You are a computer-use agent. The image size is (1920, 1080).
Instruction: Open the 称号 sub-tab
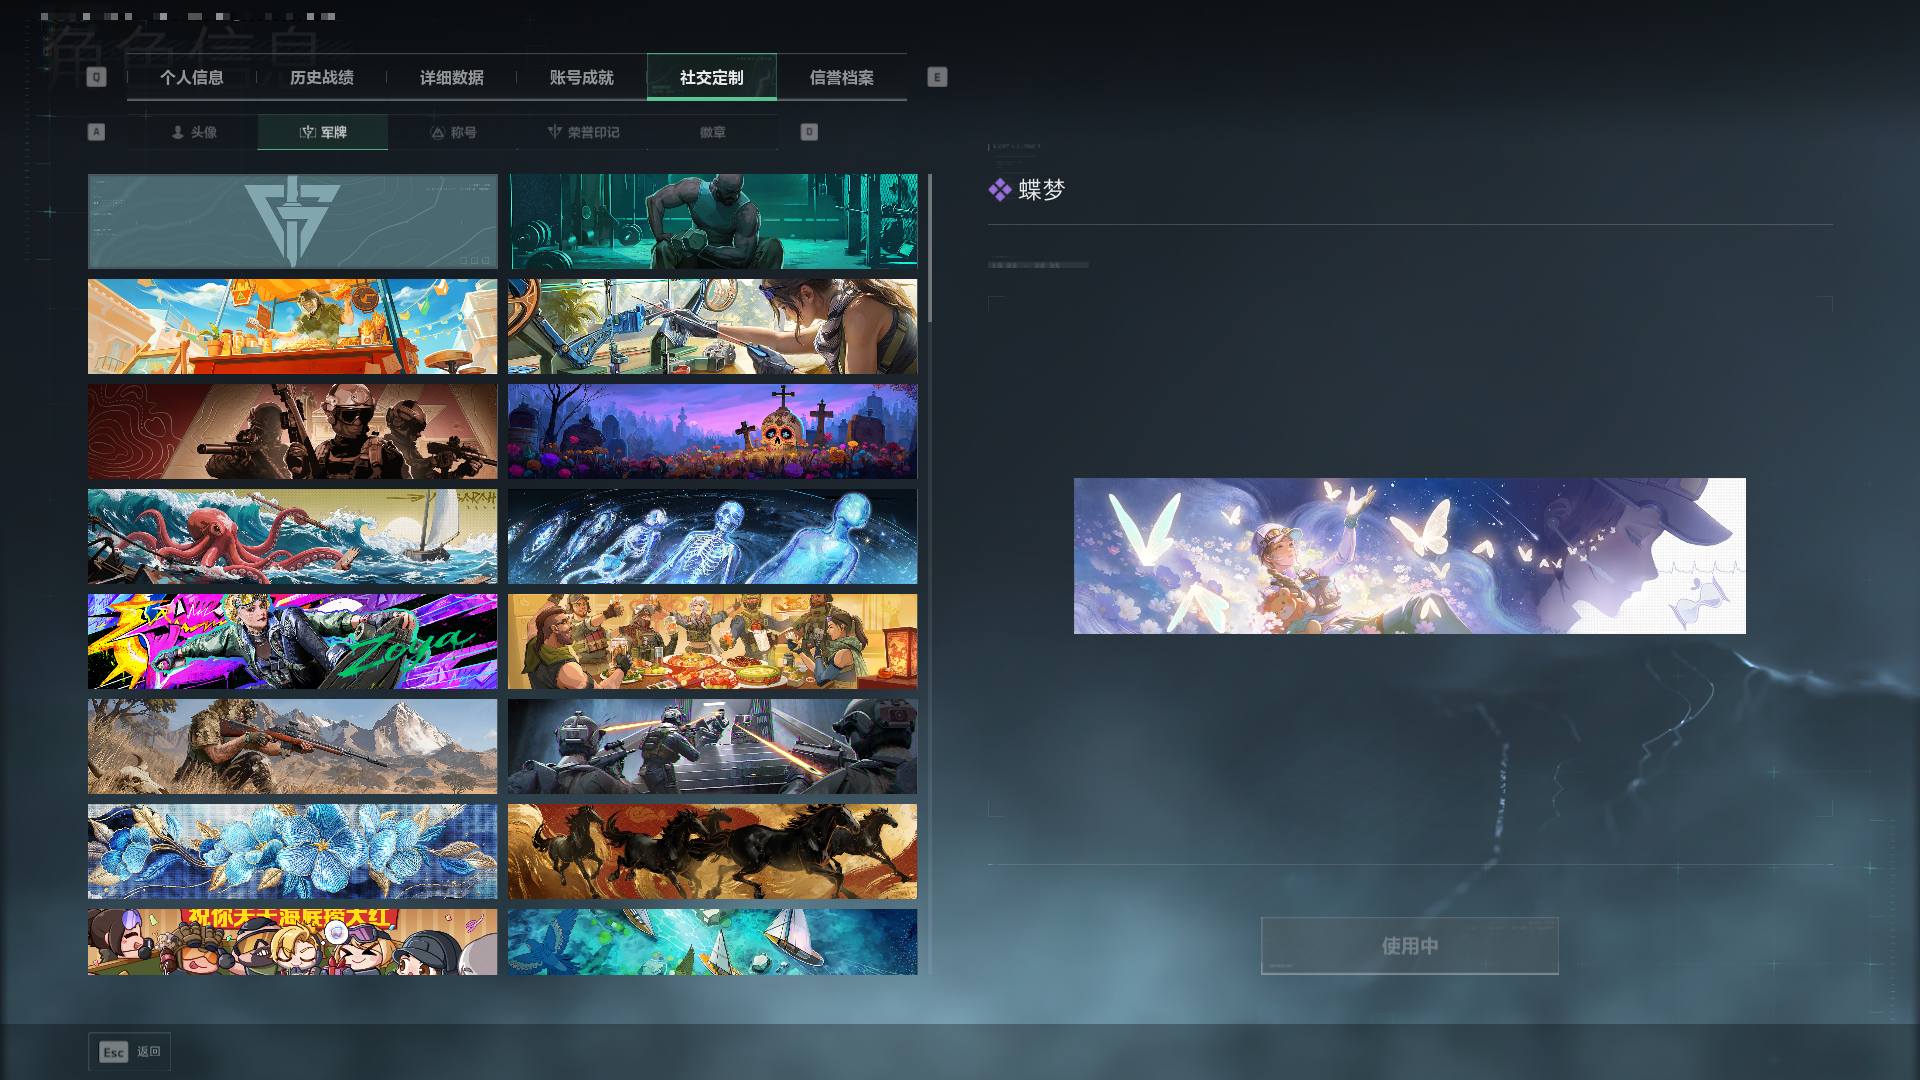[453, 132]
